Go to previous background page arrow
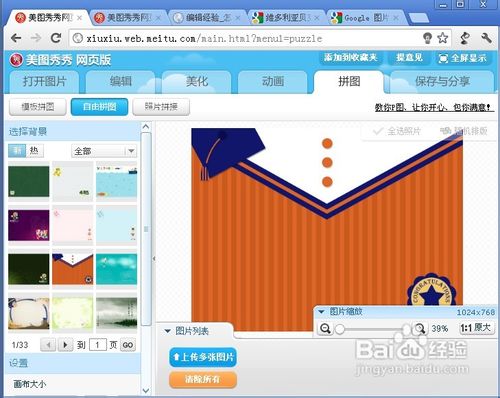 (48, 345)
